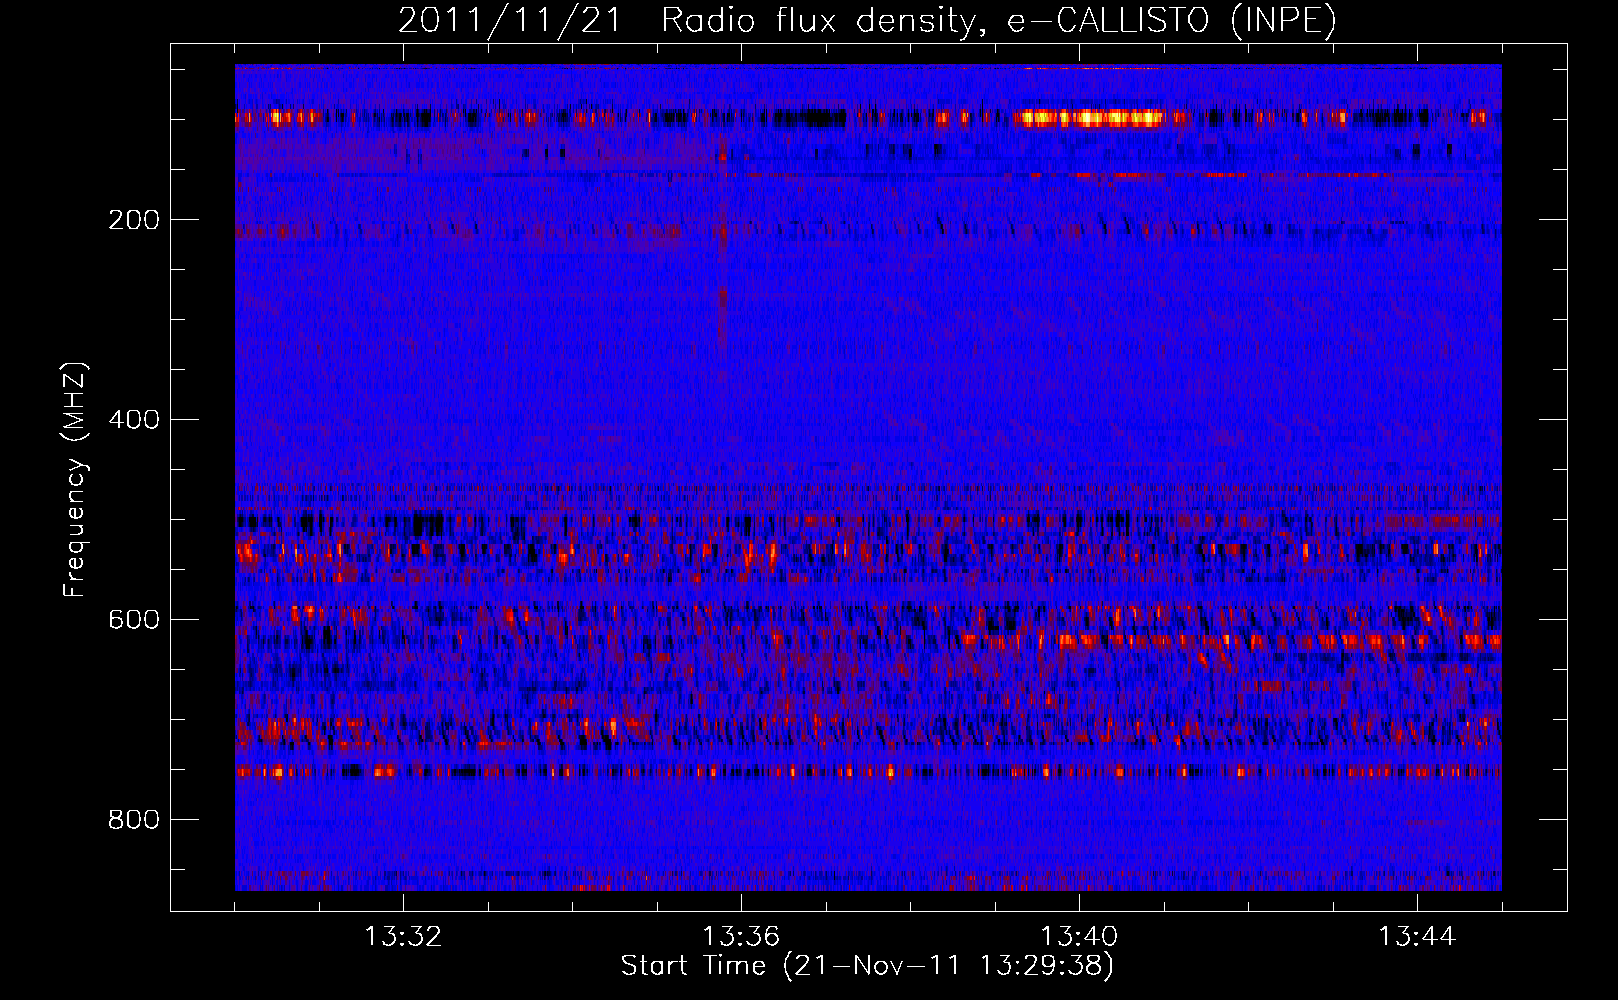
Task: Click the 600 frequency tick label
Action: pyautogui.click(x=134, y=620)
